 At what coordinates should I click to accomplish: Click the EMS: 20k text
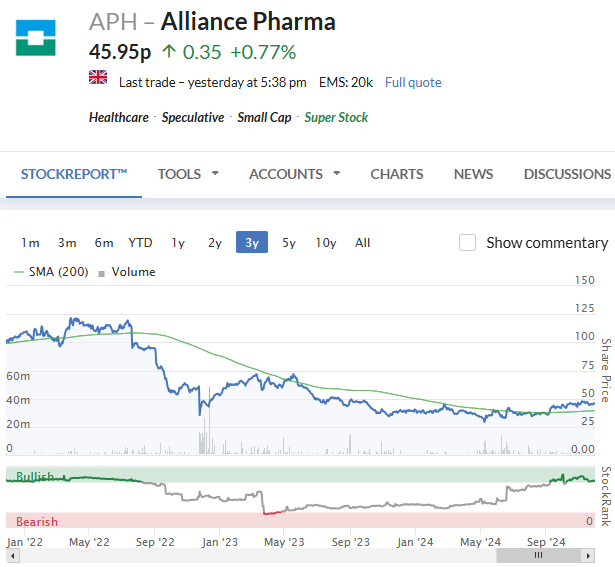pos(346,82)
